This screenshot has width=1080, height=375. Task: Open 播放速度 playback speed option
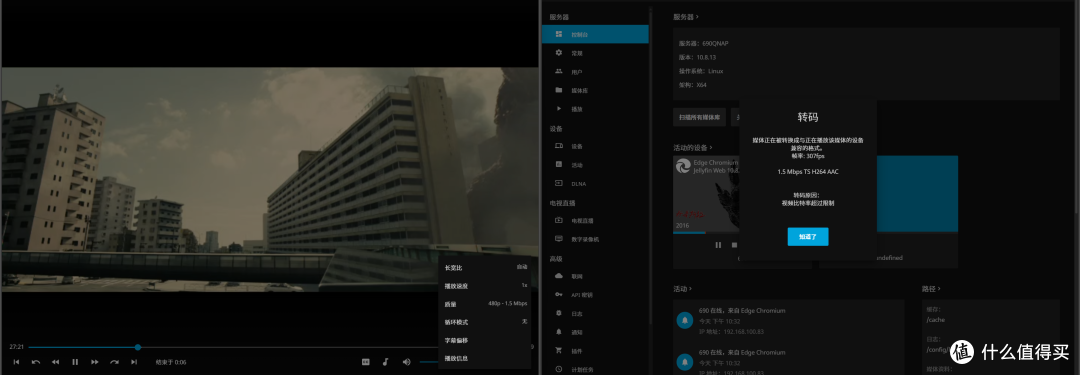click(485, 285)
